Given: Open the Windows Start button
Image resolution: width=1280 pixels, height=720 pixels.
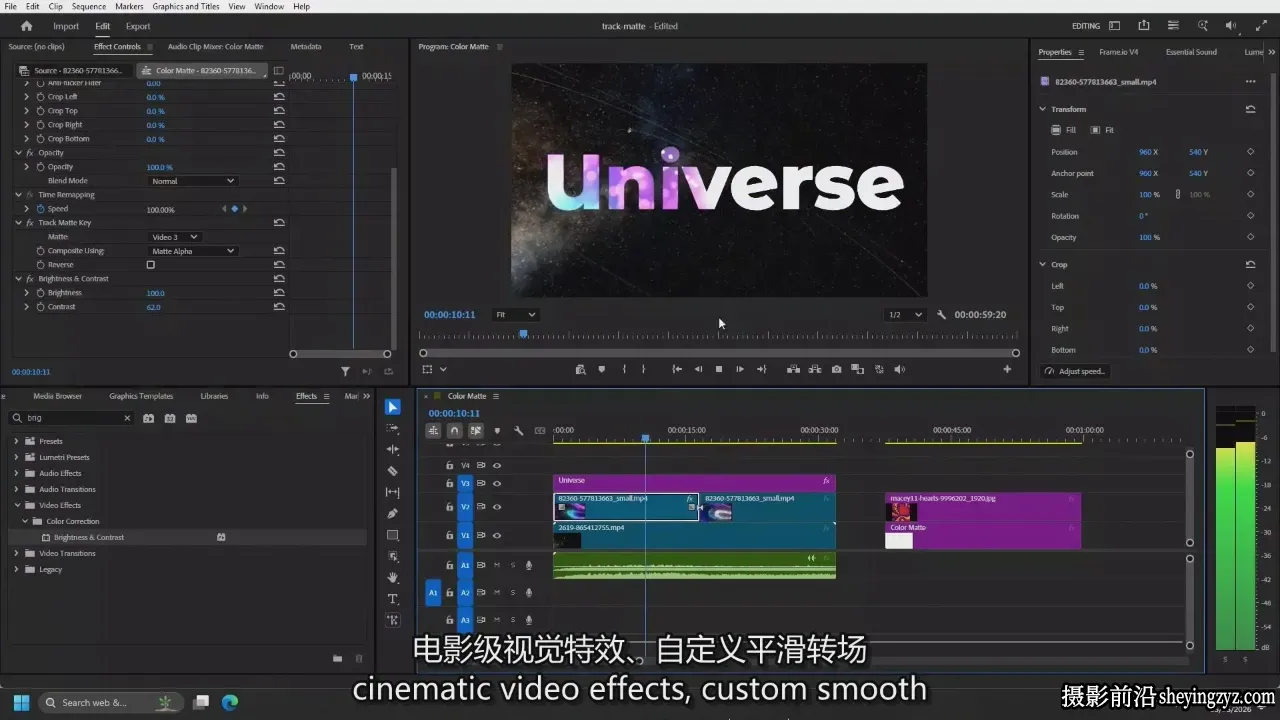Looking at the screenshot, I should click(x=21, y=702).
